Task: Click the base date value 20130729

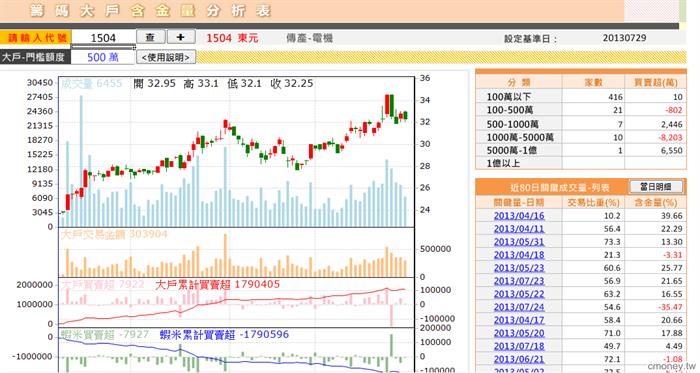Action: point(624,38)
